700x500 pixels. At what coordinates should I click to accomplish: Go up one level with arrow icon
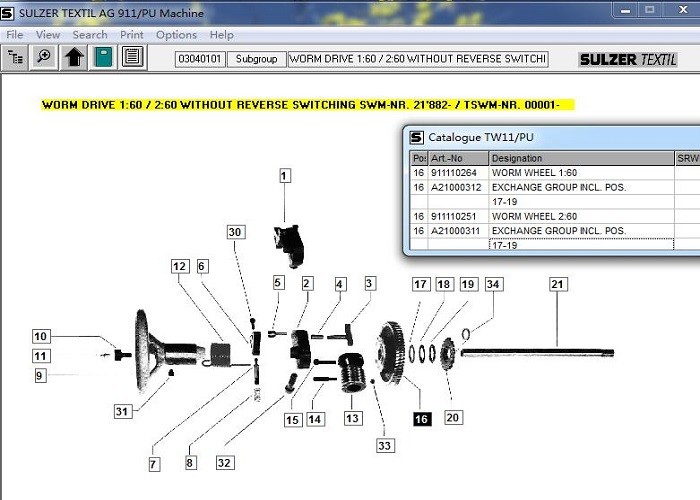(74, 58)
